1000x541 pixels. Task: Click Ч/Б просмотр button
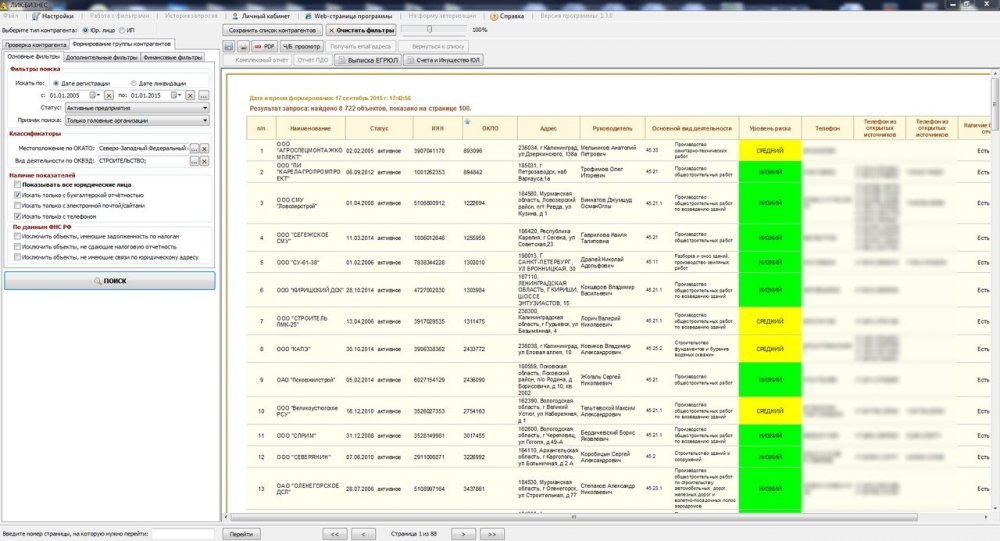click(302, 47)
